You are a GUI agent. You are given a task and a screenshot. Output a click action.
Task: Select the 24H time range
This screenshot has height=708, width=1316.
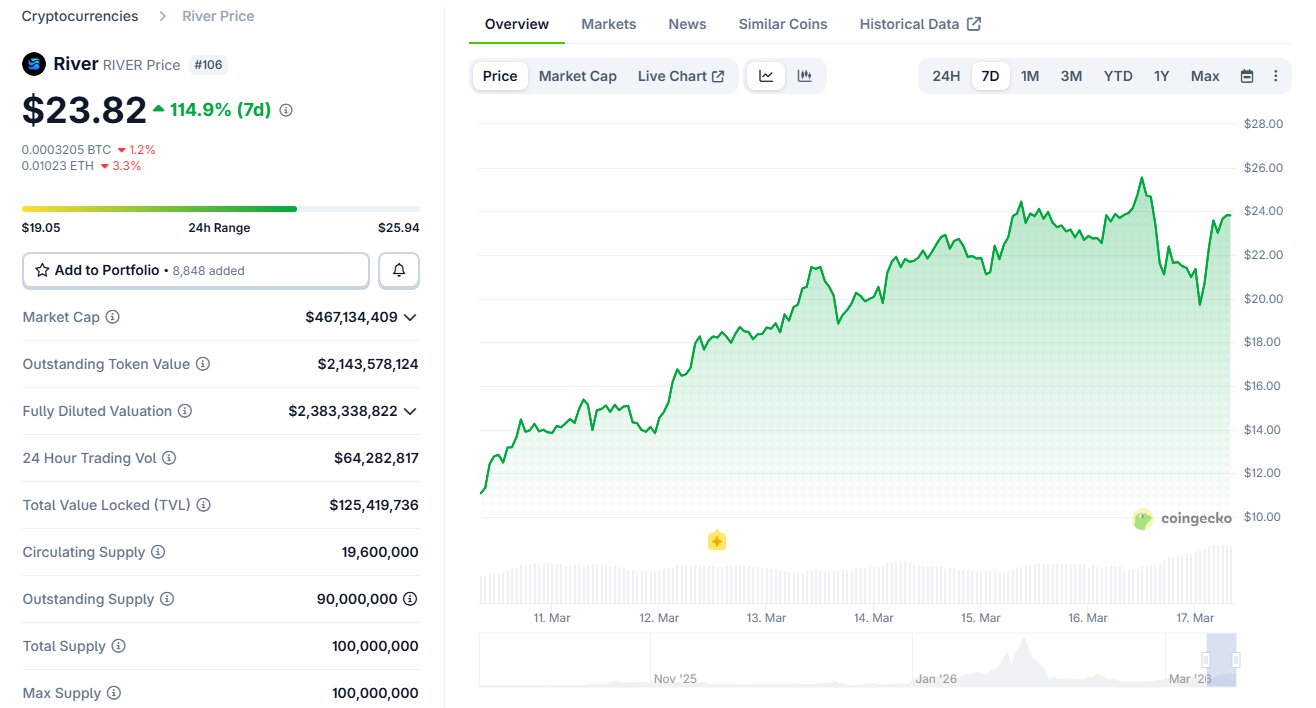pos(946,76)
